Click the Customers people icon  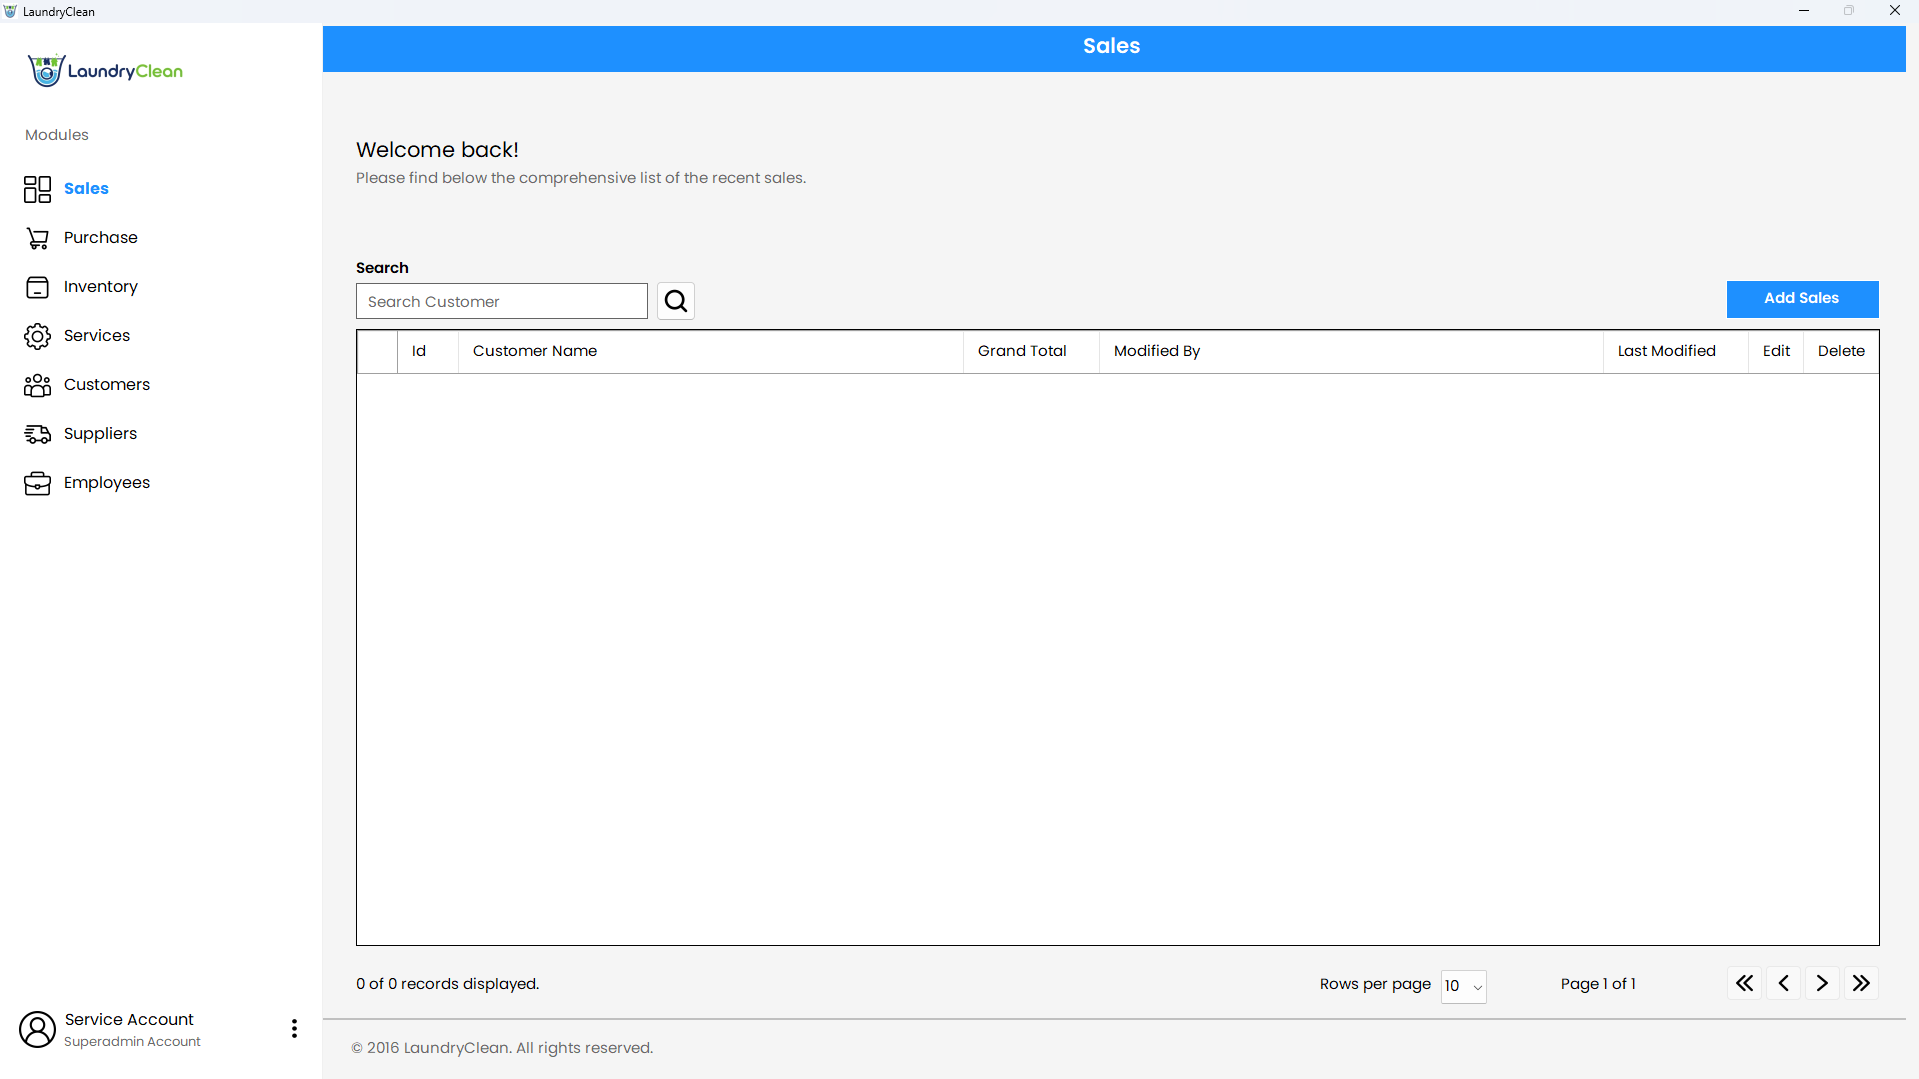(37, 385)
